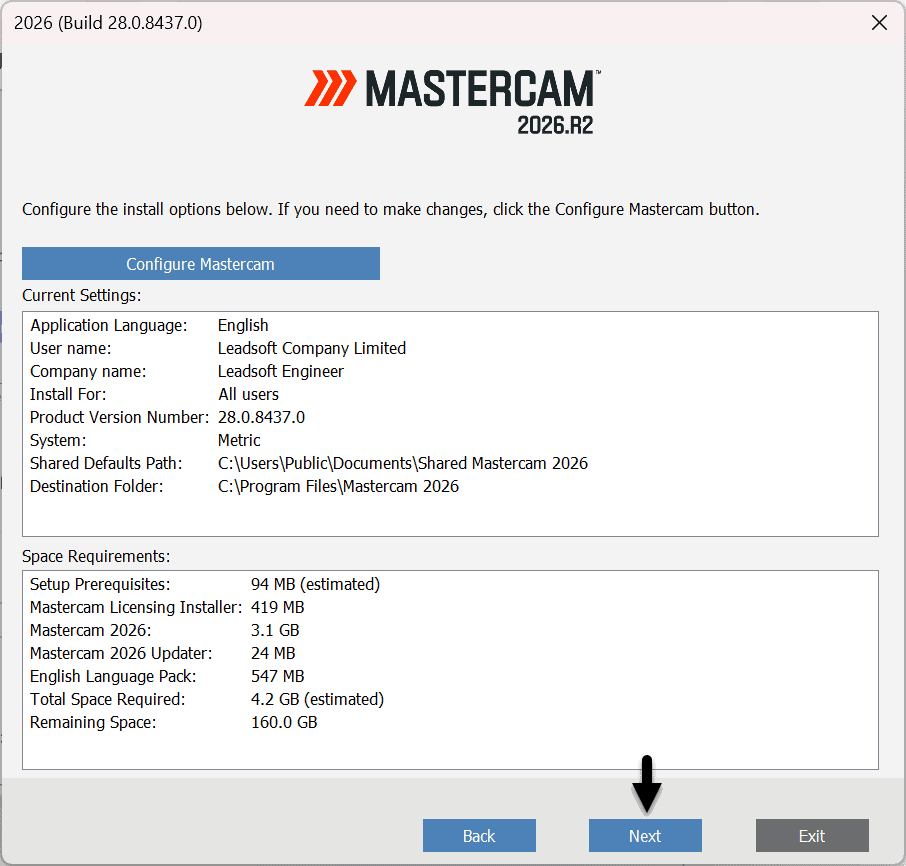Image resolution: width=906 pixels, height=866 pixels.
Task: Select Mastercam 2026 Updater size 24 MB
Action: click(x=273, y=653)
